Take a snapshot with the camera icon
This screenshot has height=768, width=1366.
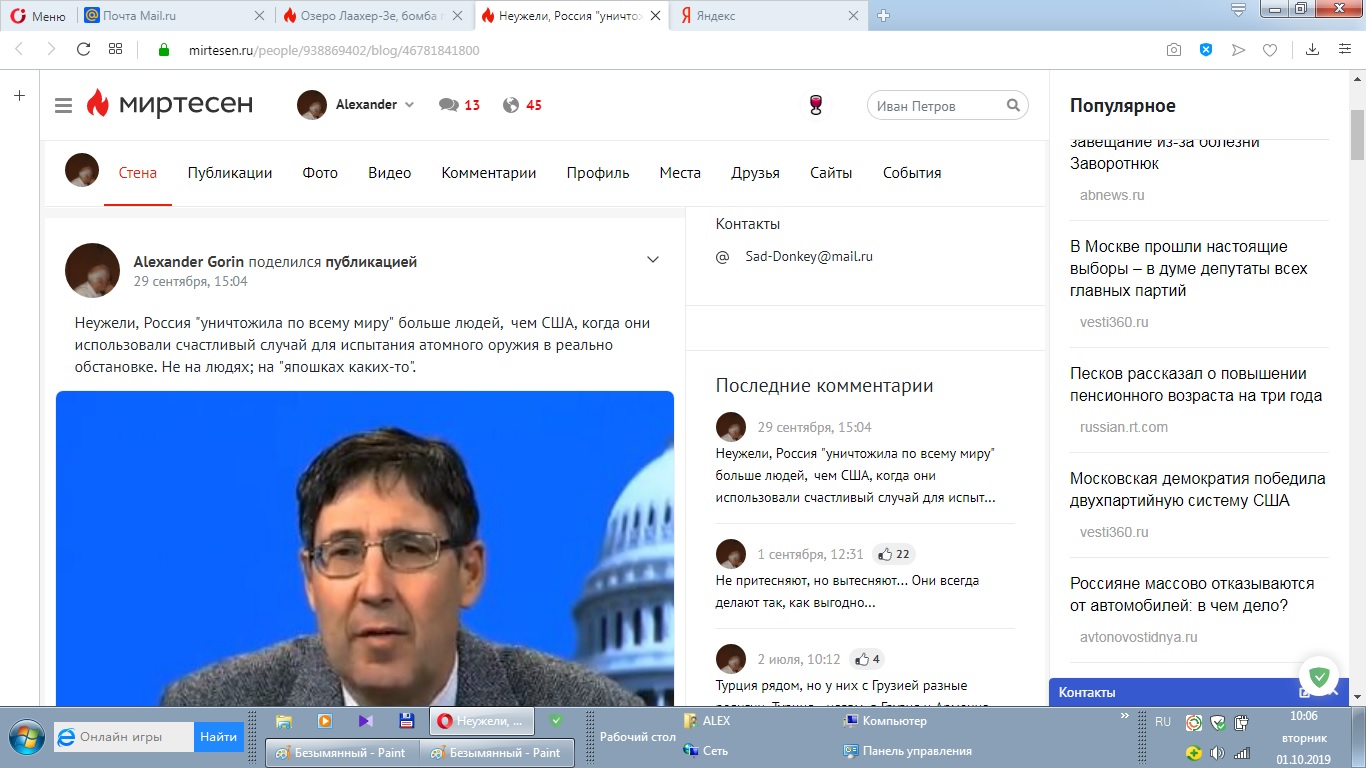pos(1174,50)
